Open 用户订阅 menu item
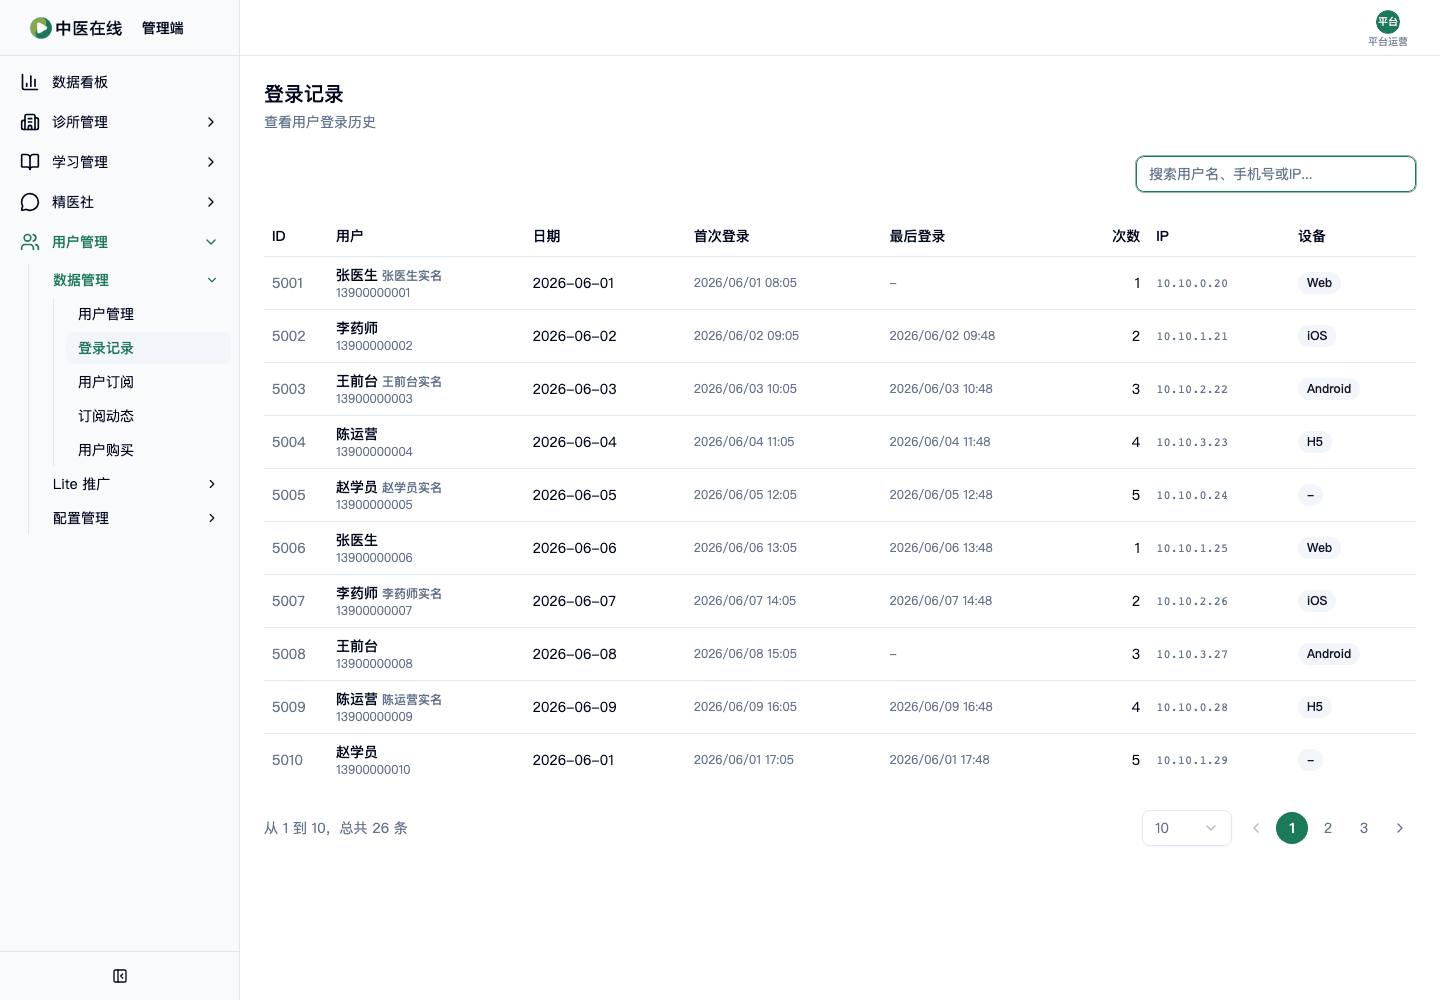The width and height of the screenshot is (1440, 1000). tap(148, 382)
